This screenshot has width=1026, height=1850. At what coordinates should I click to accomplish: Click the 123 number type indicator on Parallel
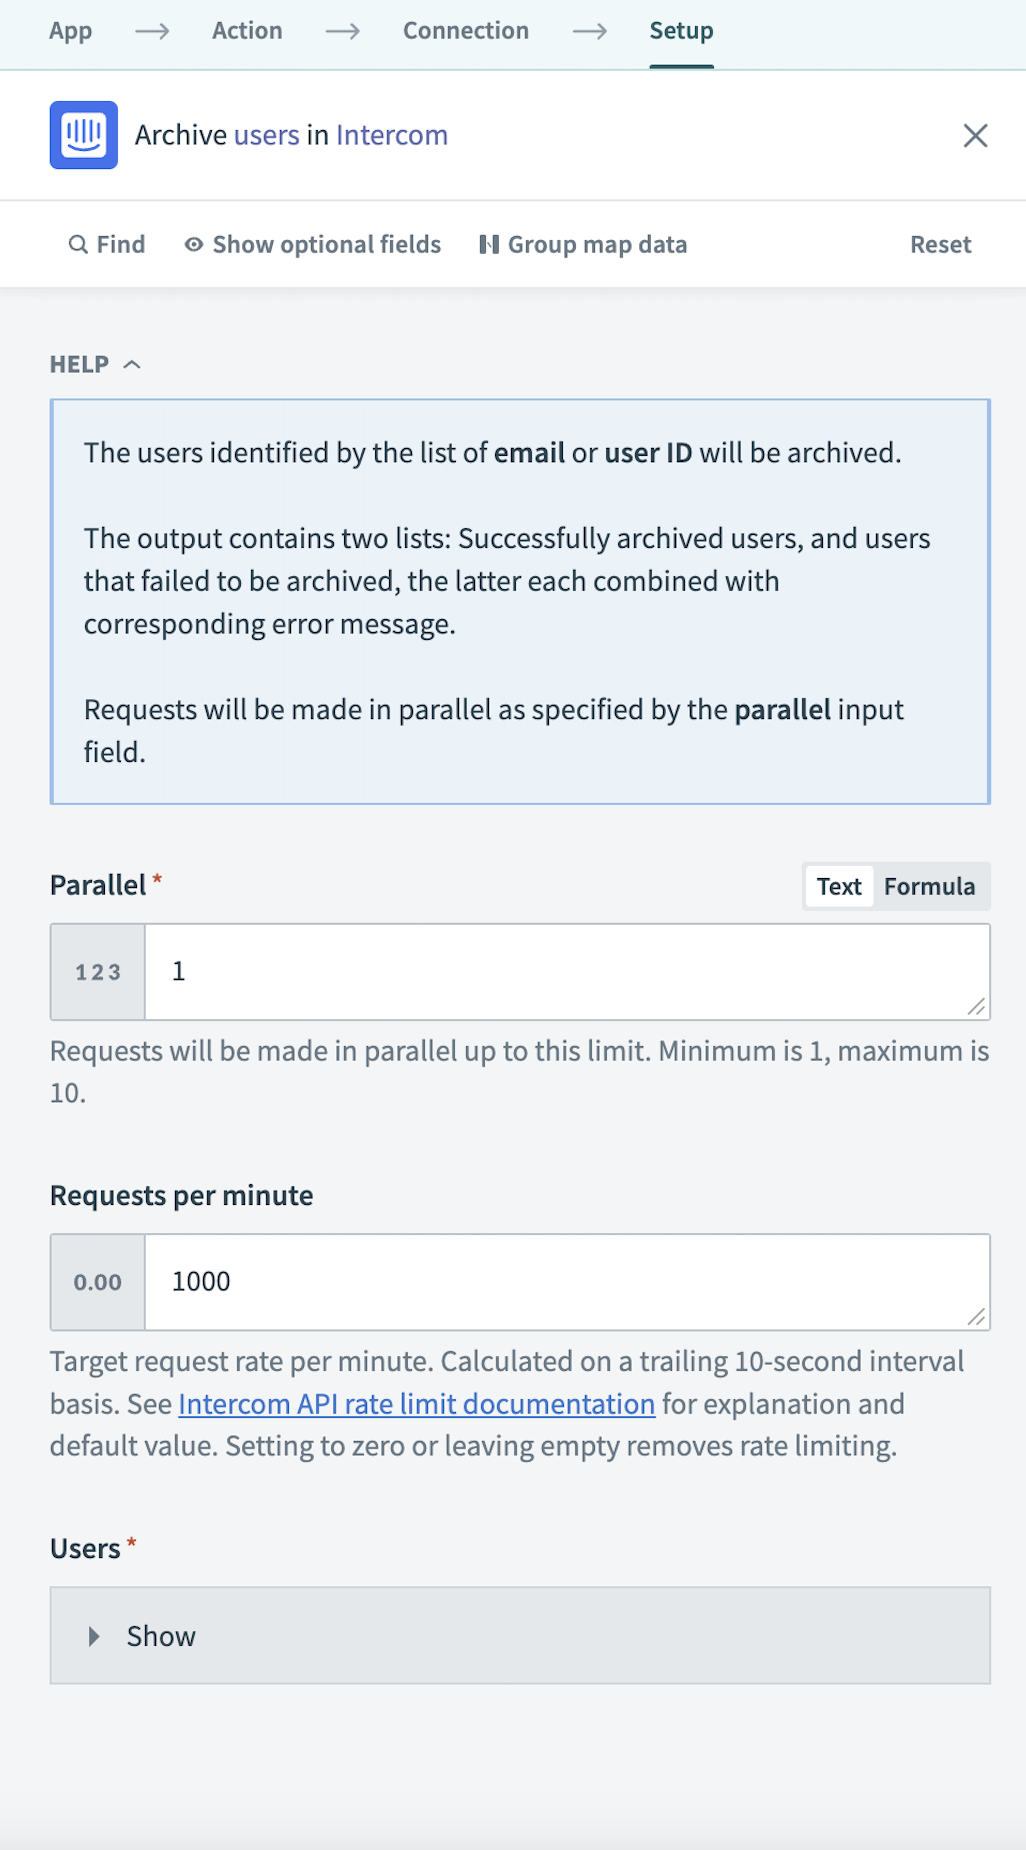click(x=96, y=971)
